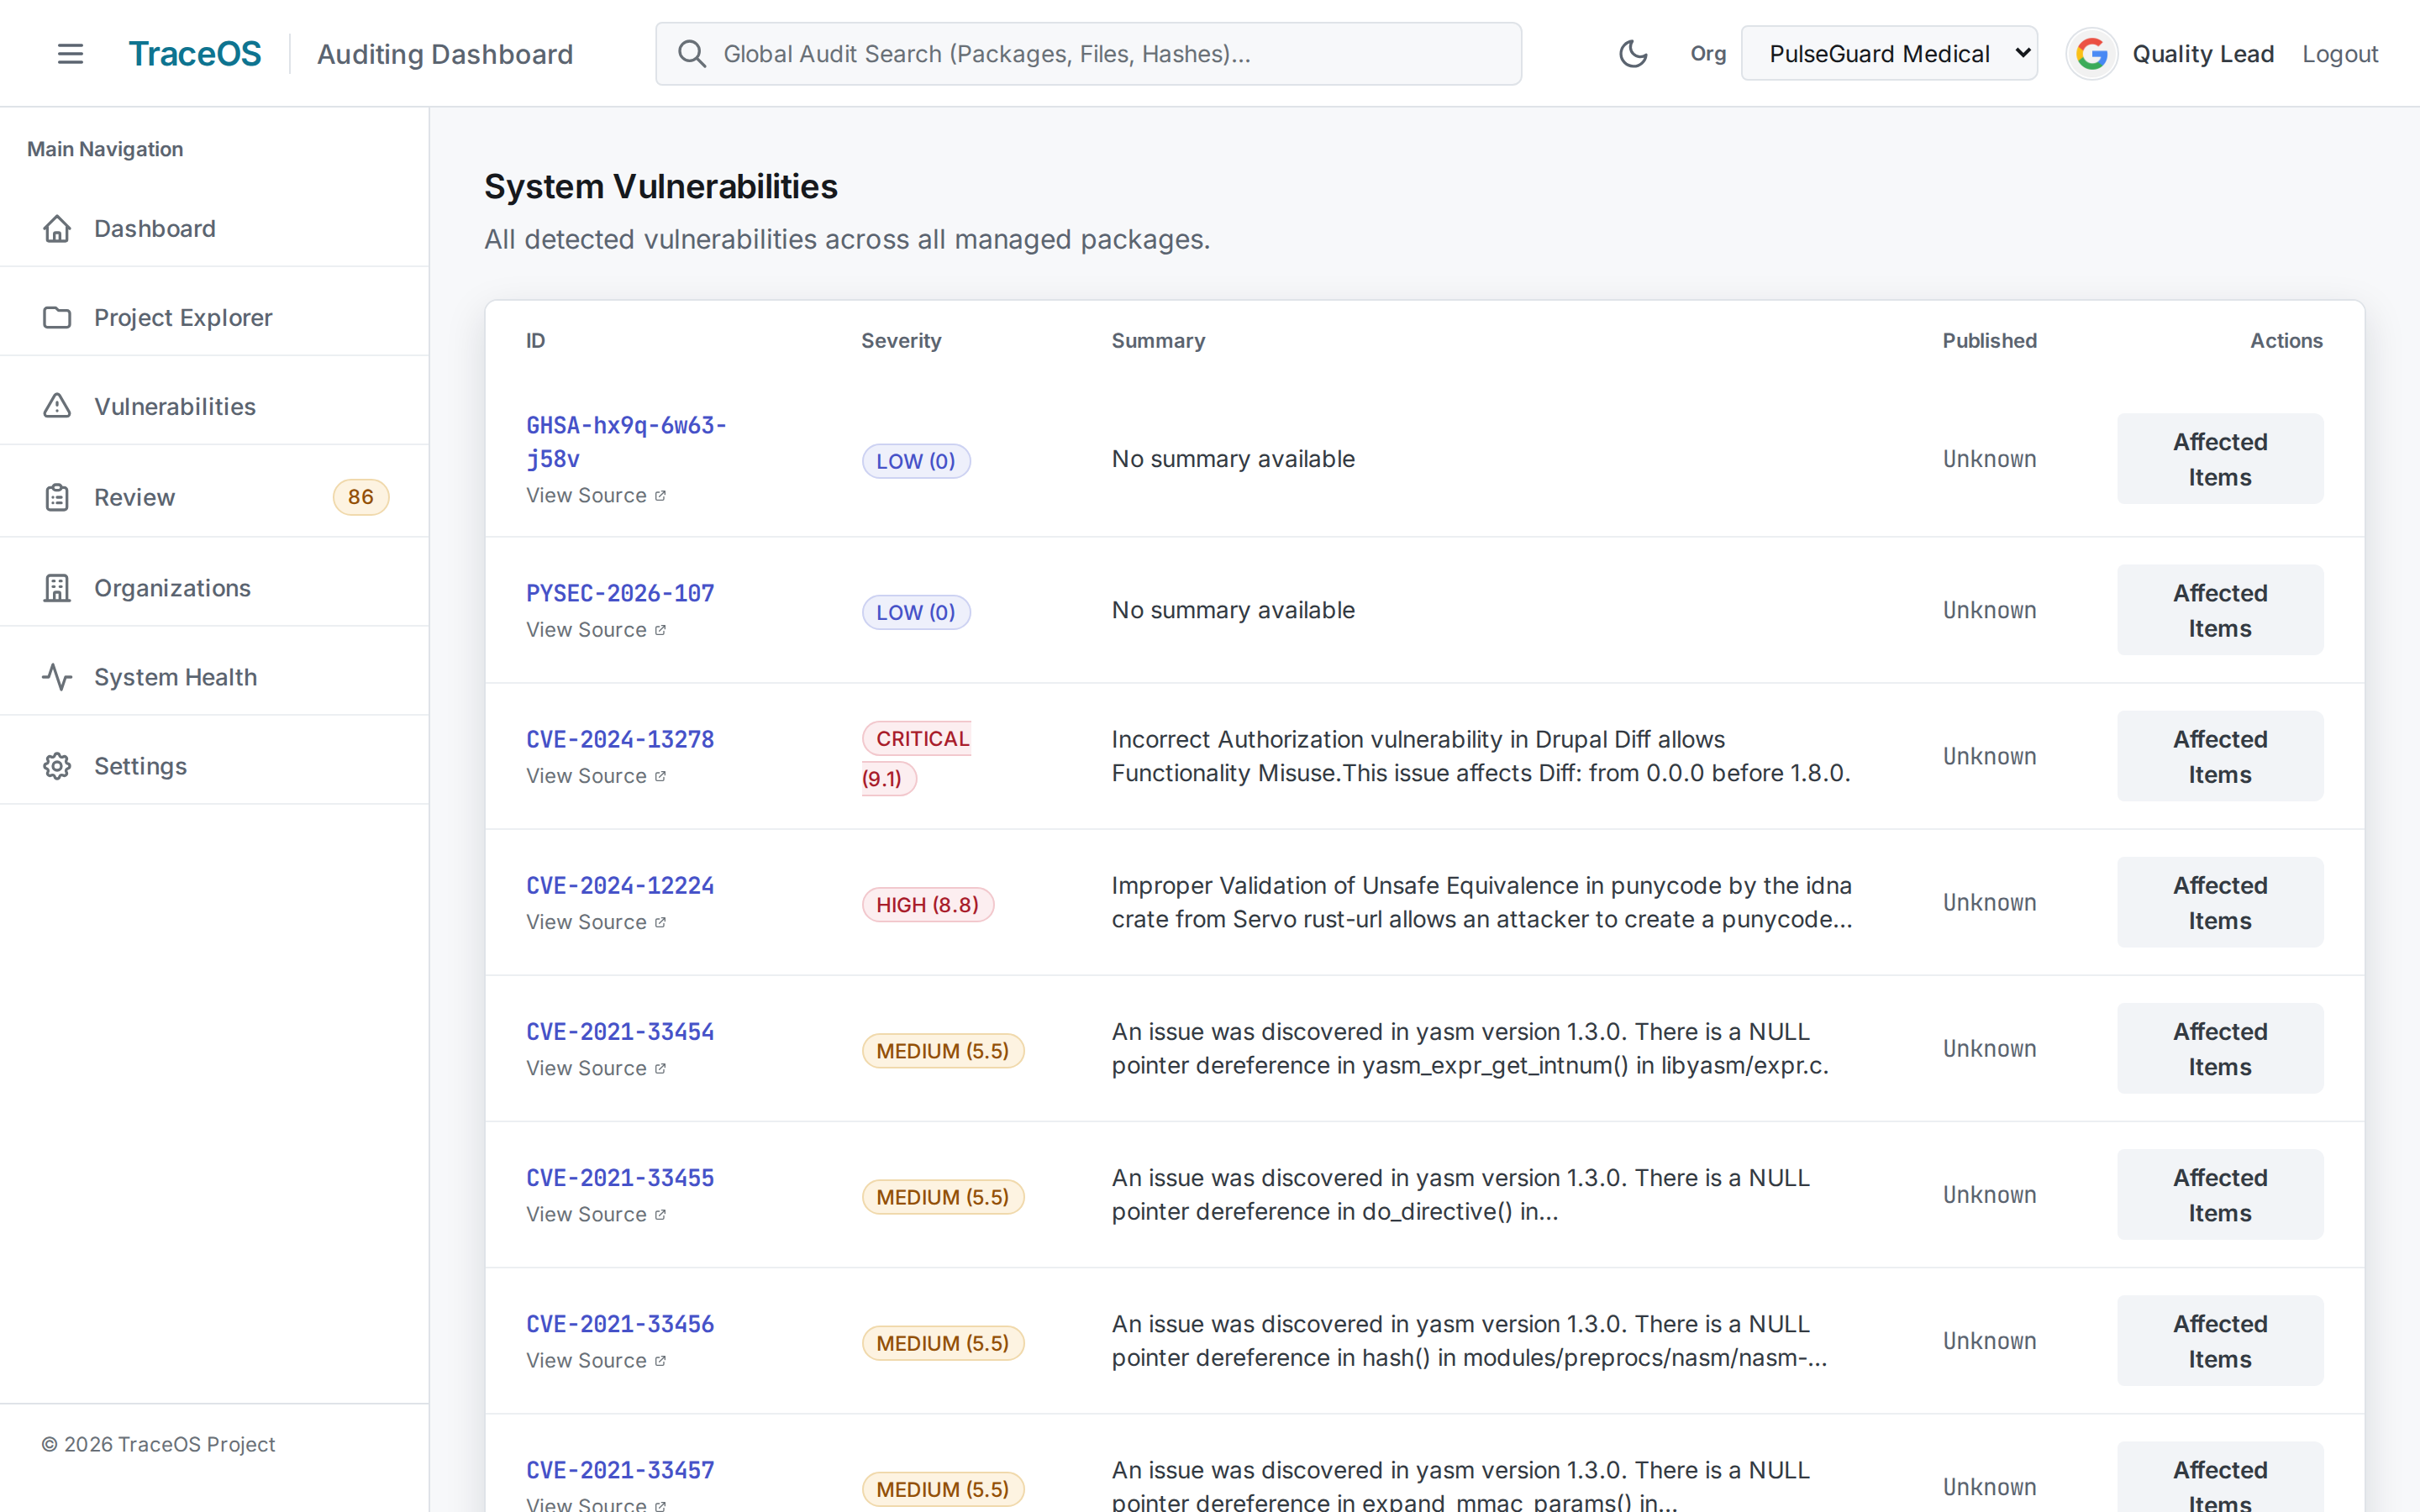The image size is (2420, 1512).
Task: Click the Vulnerabilities warning triangle icon
Action: 57,406
